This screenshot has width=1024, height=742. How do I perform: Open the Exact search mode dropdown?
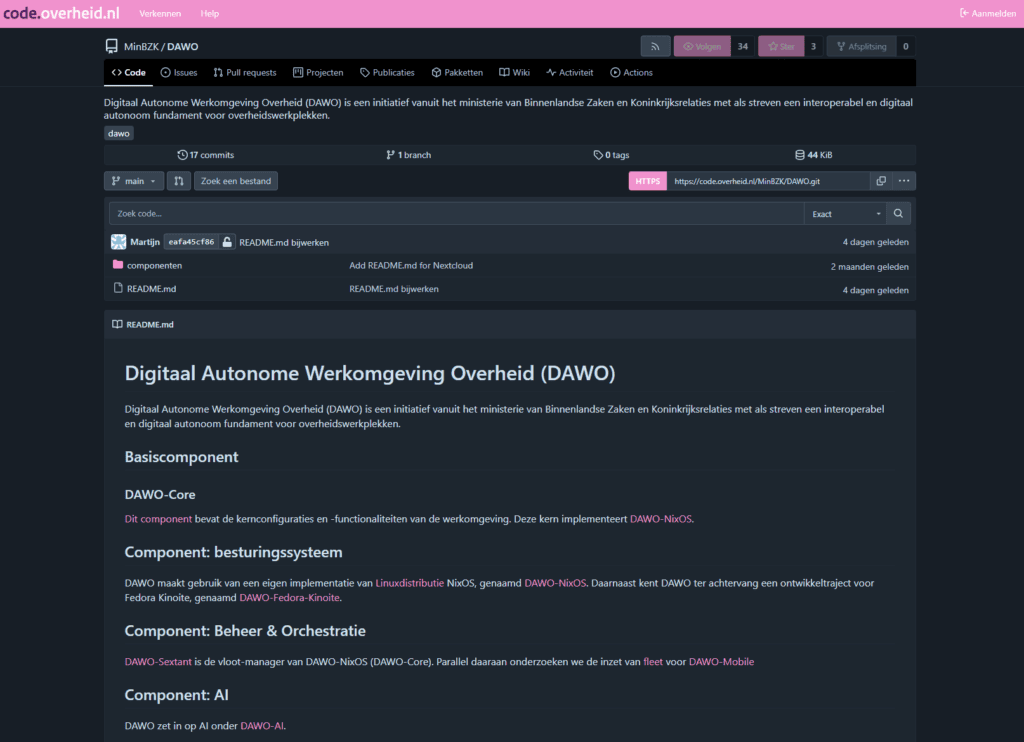point(845,214)
